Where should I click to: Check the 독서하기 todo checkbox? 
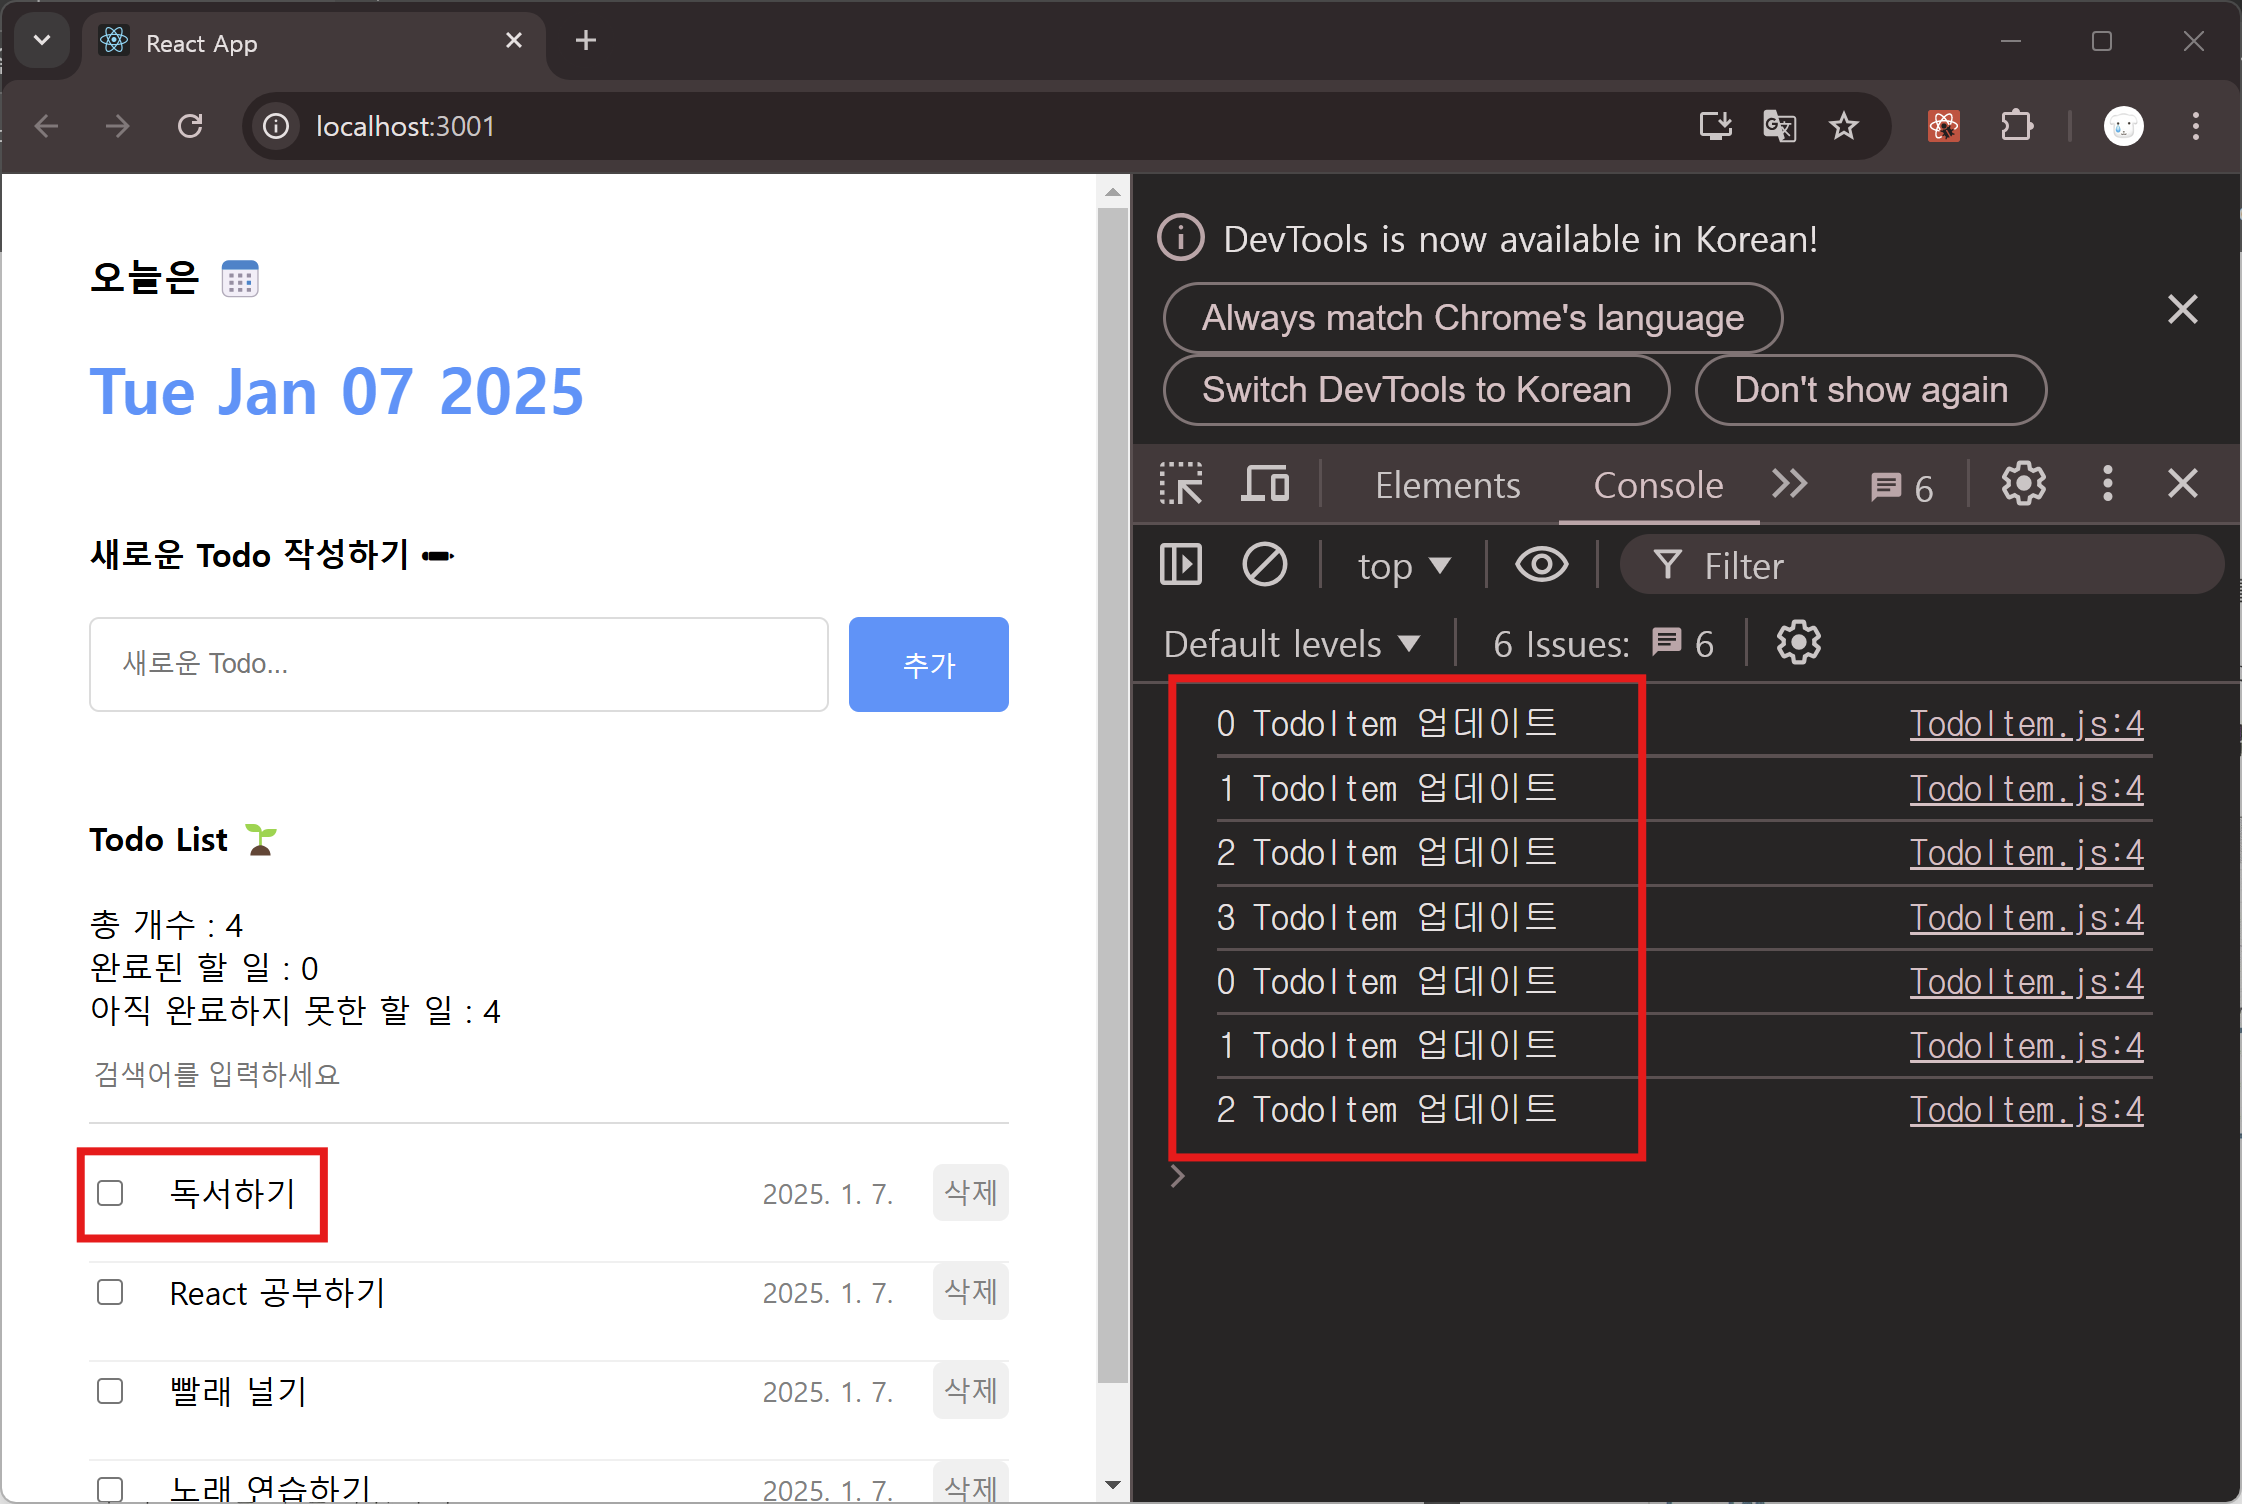110,1193
